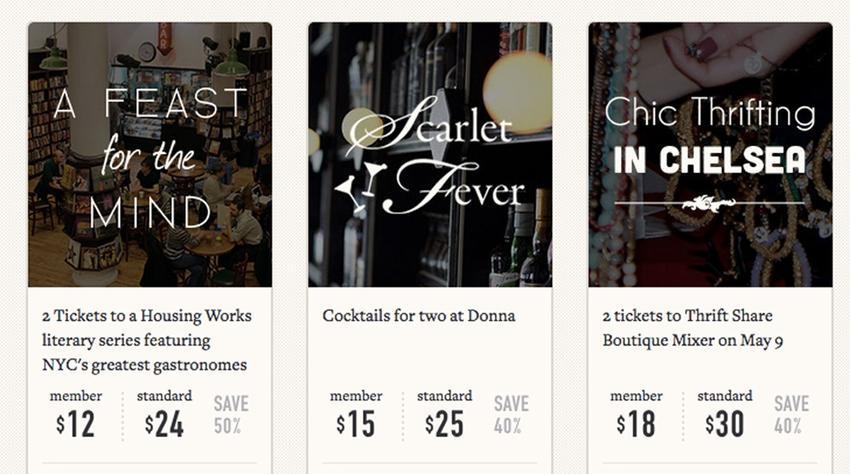The image size is (850, 474).
Task: Click the SAVE 50% label
Action: [231, 415]
